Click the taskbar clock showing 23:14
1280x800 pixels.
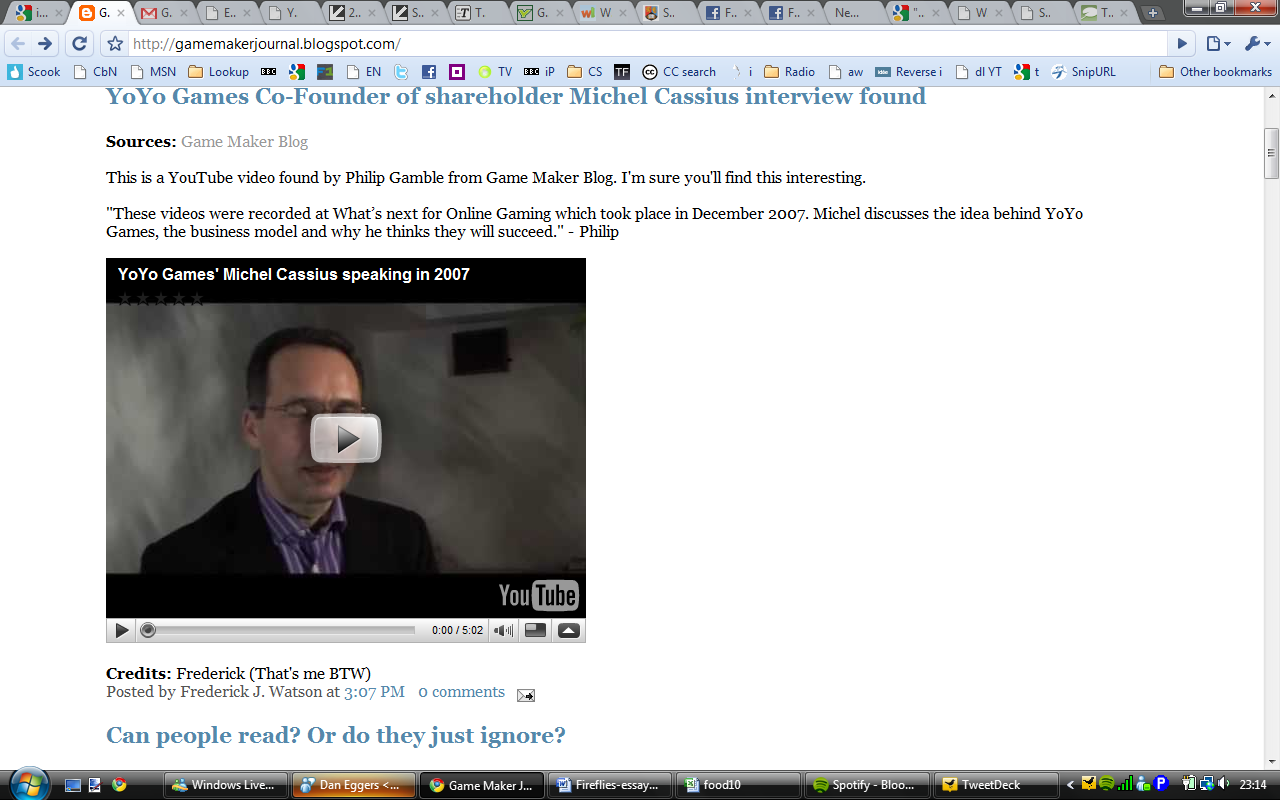[x=1253, y=785]
